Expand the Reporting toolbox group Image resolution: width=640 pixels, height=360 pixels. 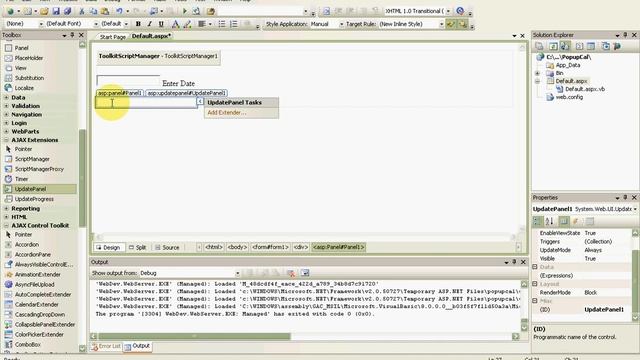click(x=7, y=209)
